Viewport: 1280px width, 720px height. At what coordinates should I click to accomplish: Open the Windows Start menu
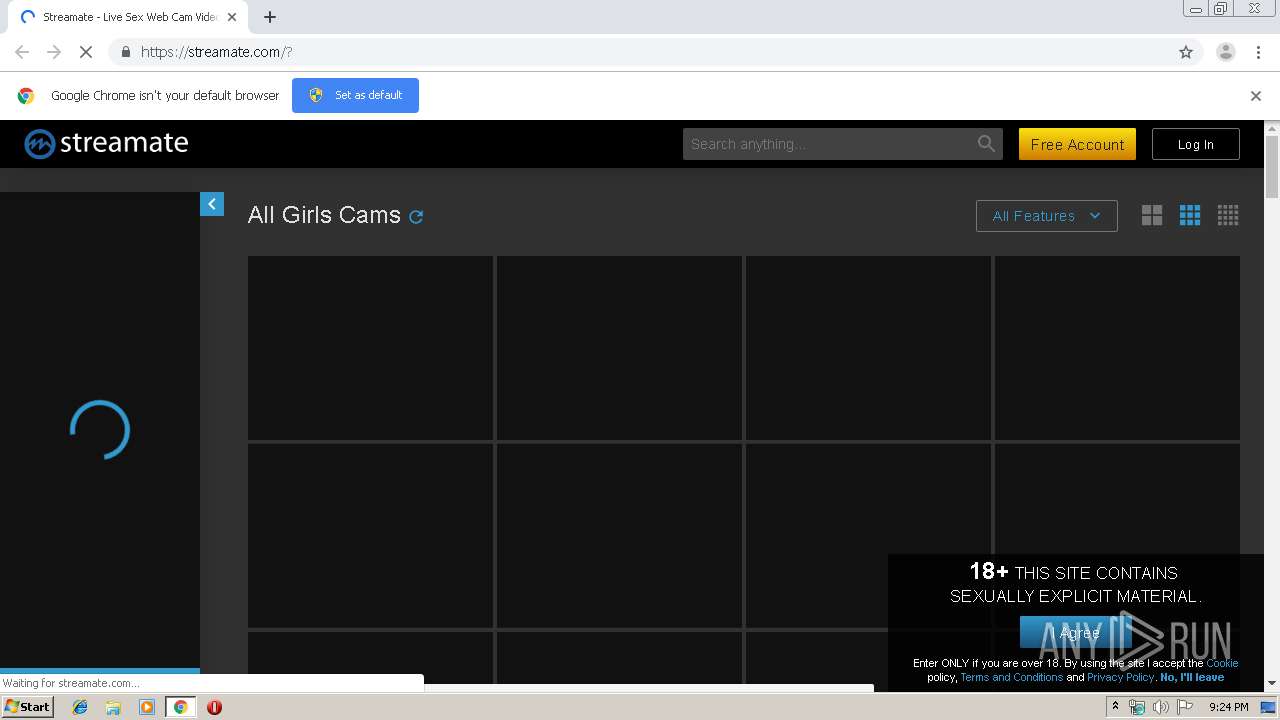click(x=27, y=707)
